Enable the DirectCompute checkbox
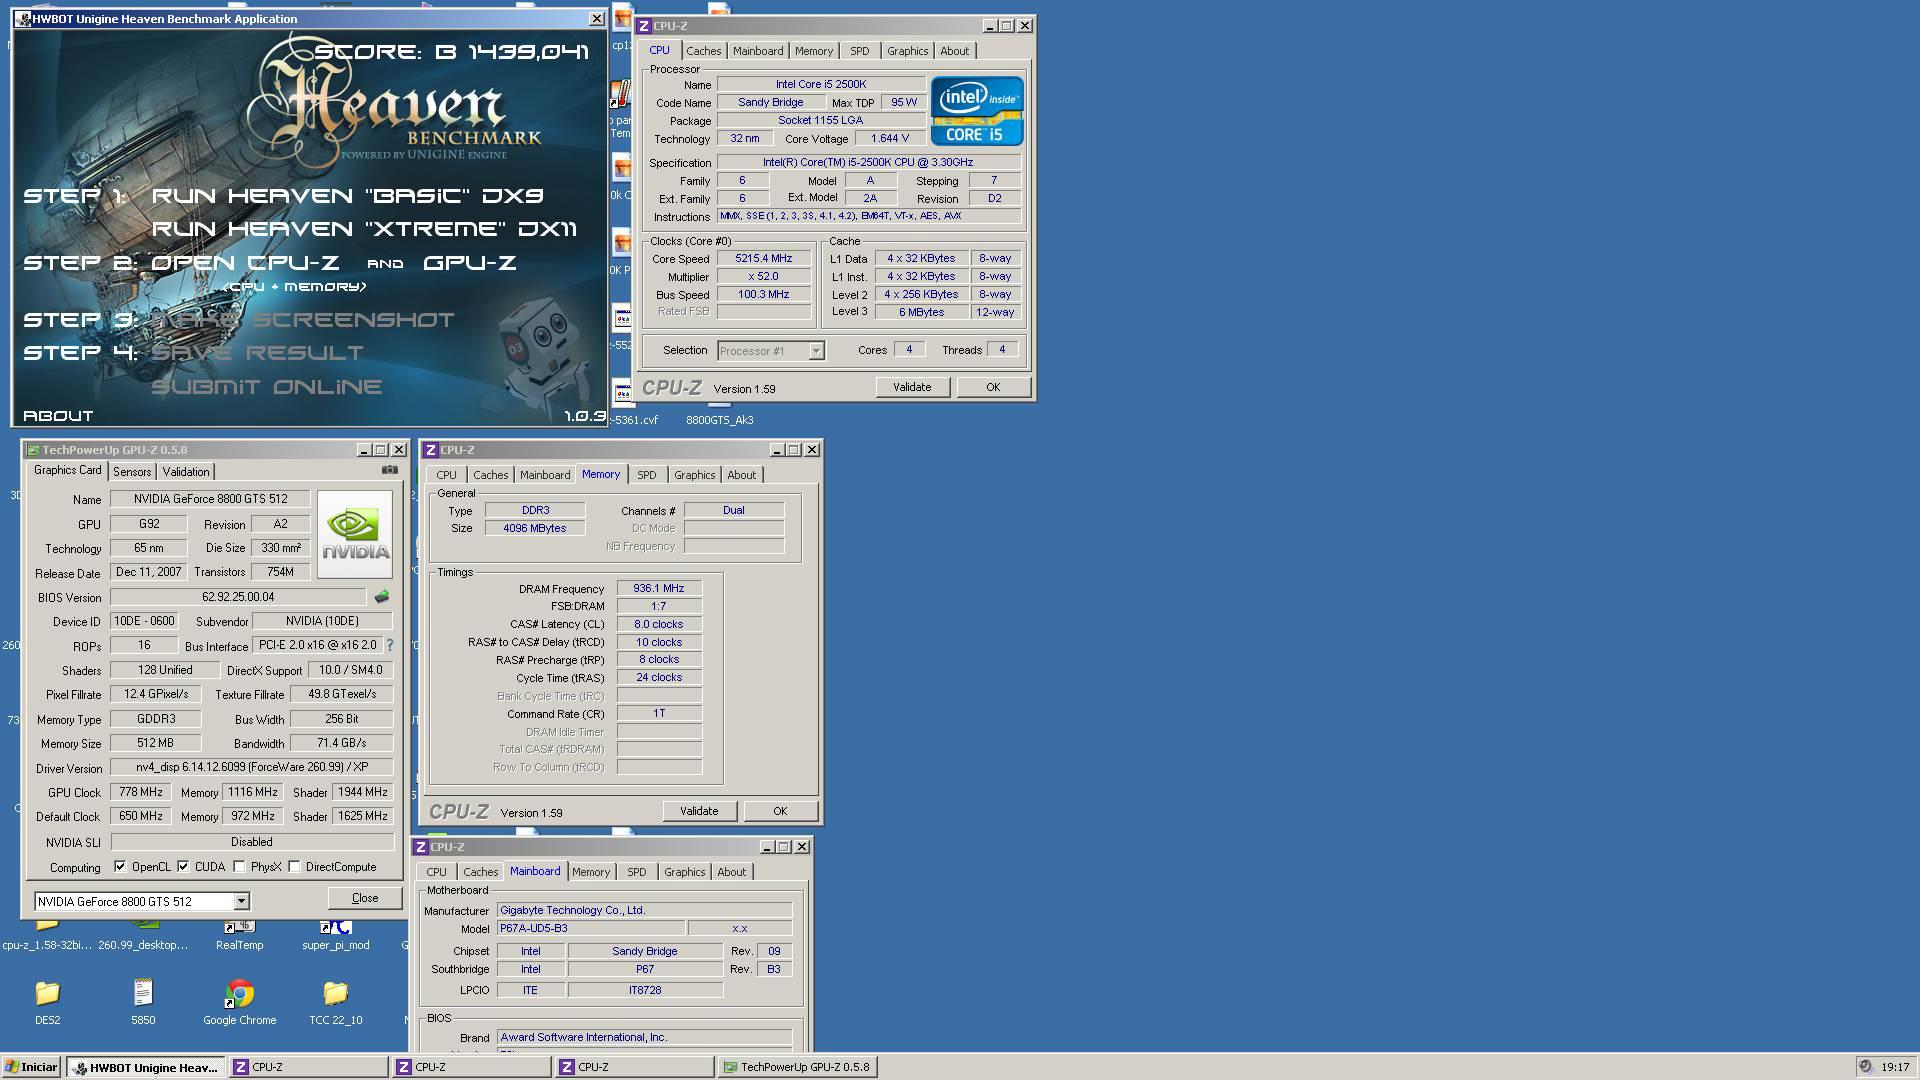The width and height of the screenshot is (1920, 1080). point(294,867)
